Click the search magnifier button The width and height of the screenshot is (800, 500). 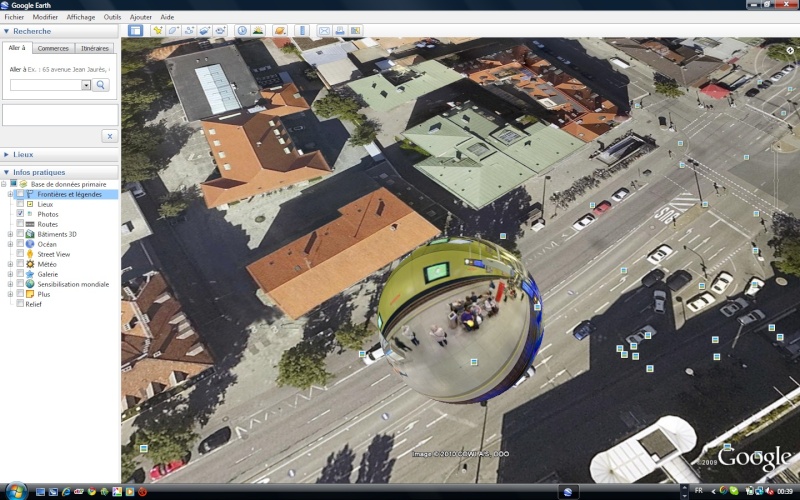click(x=101, y=85)
